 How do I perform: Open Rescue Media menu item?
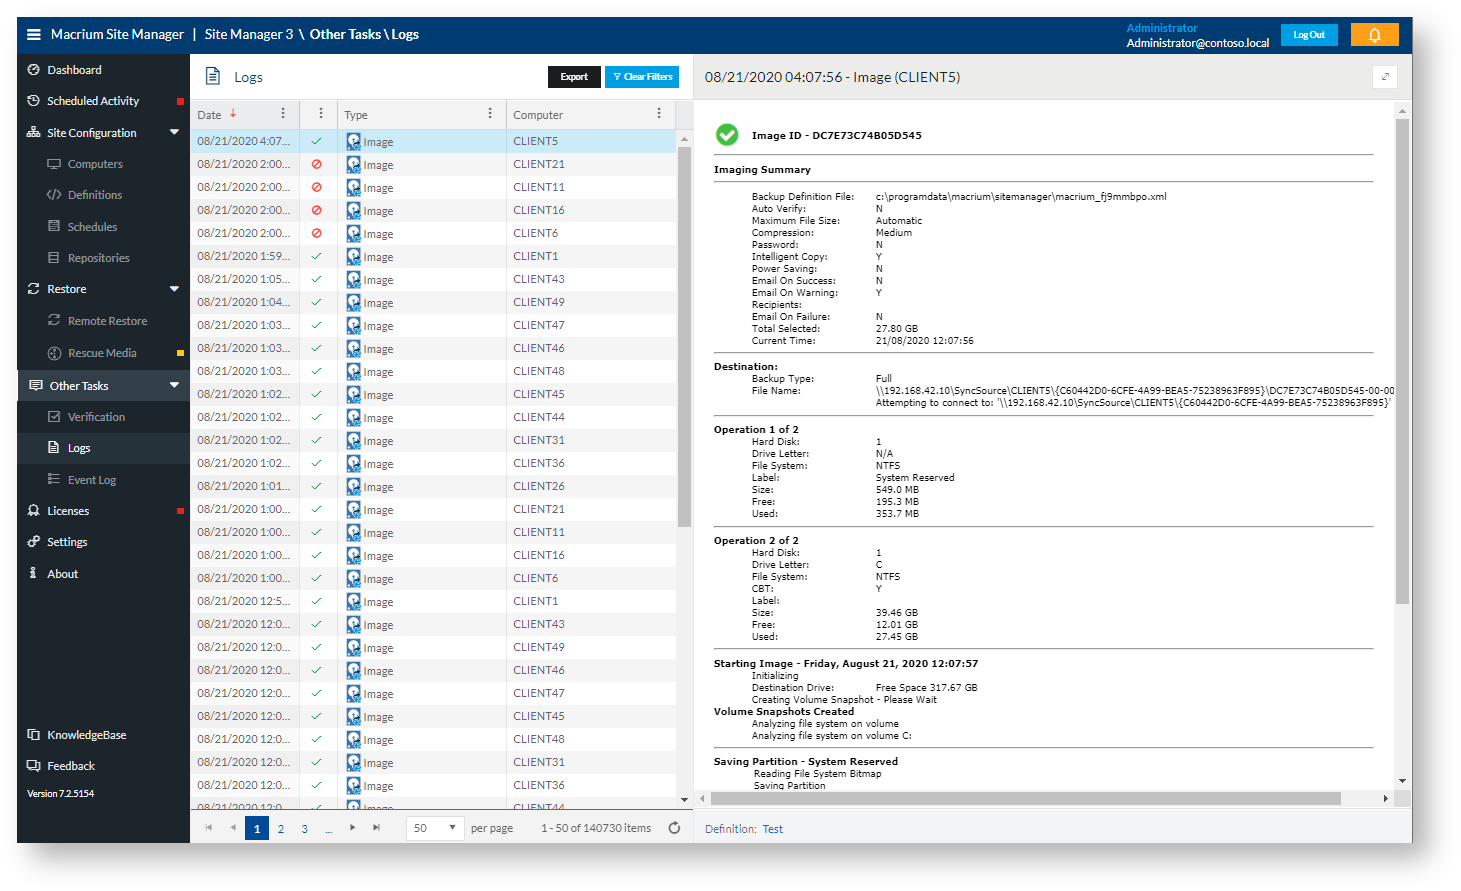click(102, 353)
